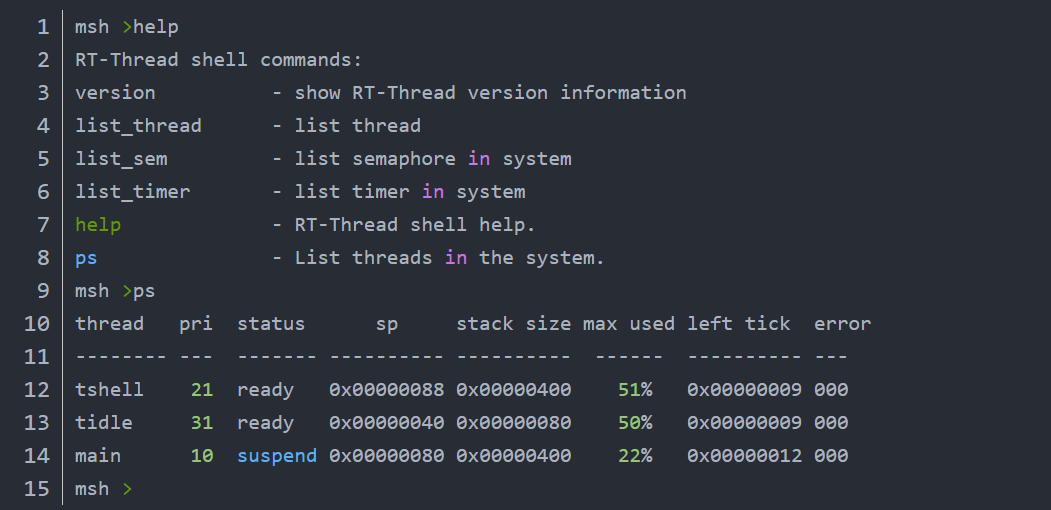Click the word "help" after the first msh prompt

(156, 27)
